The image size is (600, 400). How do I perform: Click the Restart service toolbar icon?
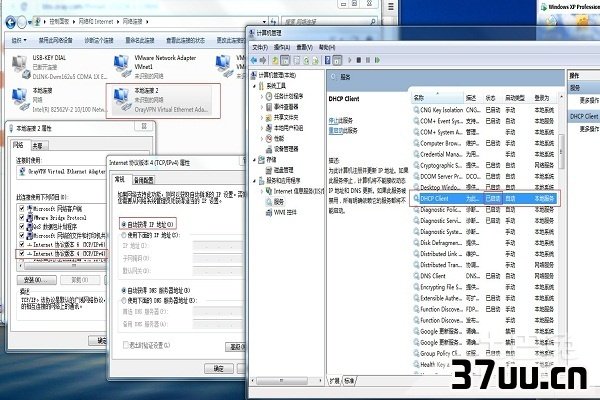point(377,60)
